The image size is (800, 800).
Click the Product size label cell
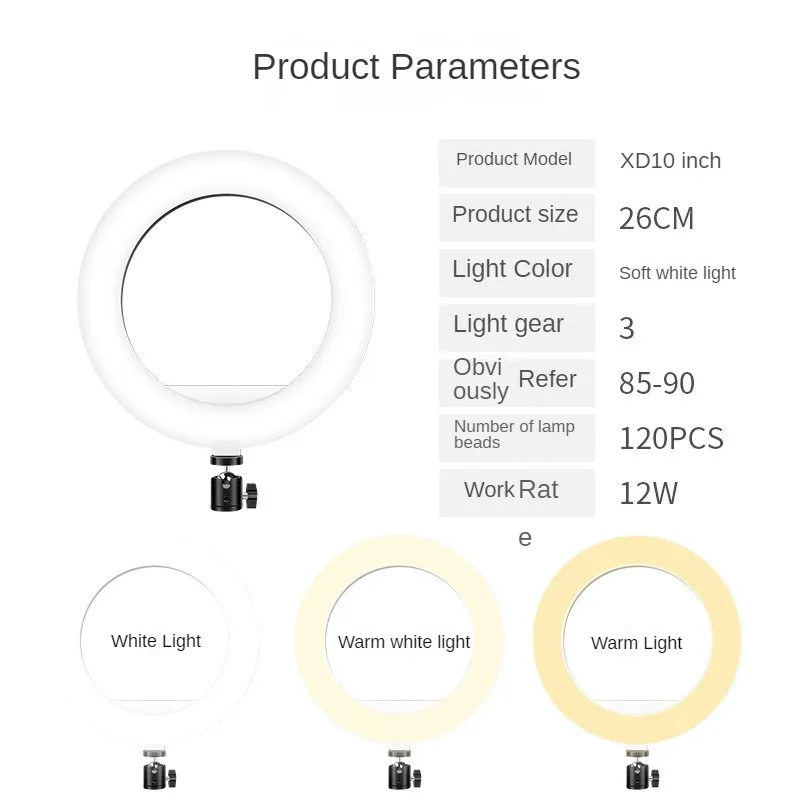(517, 218)
